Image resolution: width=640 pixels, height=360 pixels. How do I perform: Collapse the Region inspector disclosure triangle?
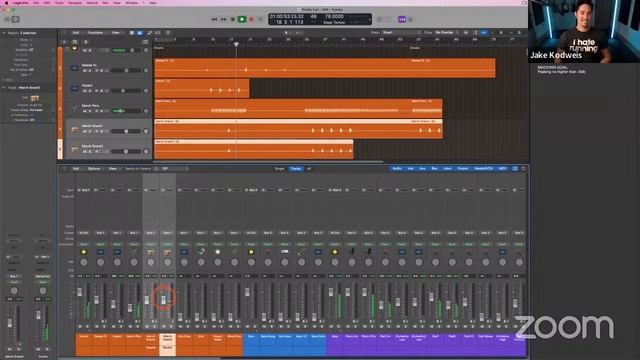click(x=4, y=33)
